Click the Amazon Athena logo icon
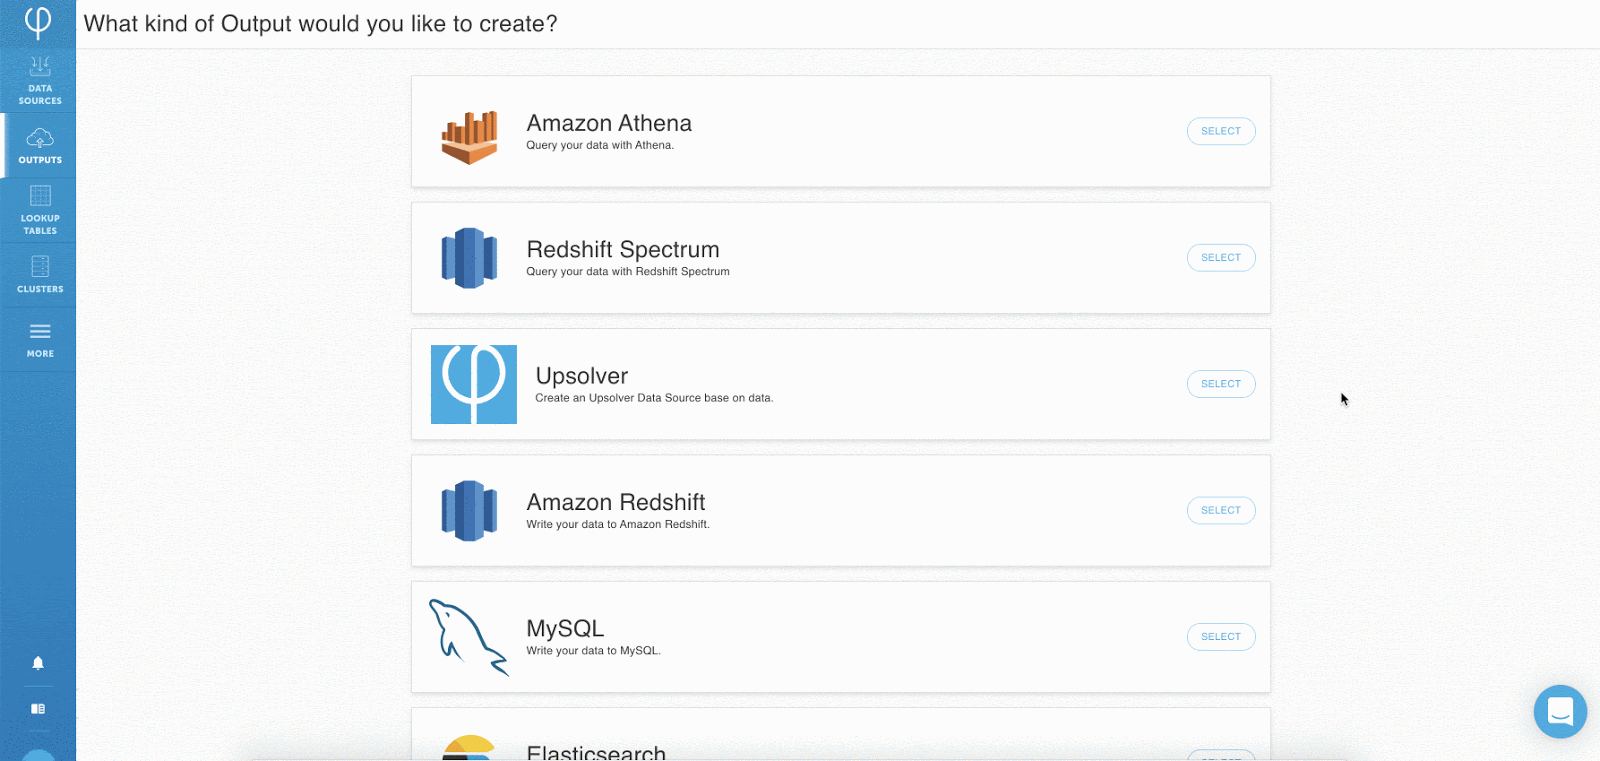This screenshot has height=761, width=1600. click(x=469, y=137)
